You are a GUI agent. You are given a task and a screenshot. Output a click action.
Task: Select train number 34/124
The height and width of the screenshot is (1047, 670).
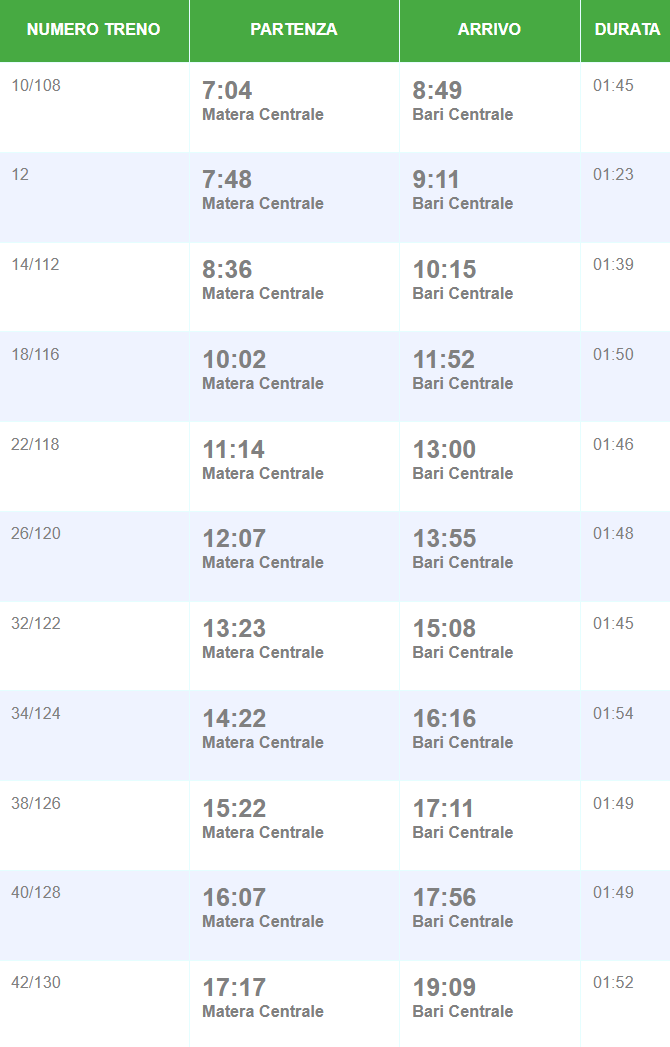36,714
